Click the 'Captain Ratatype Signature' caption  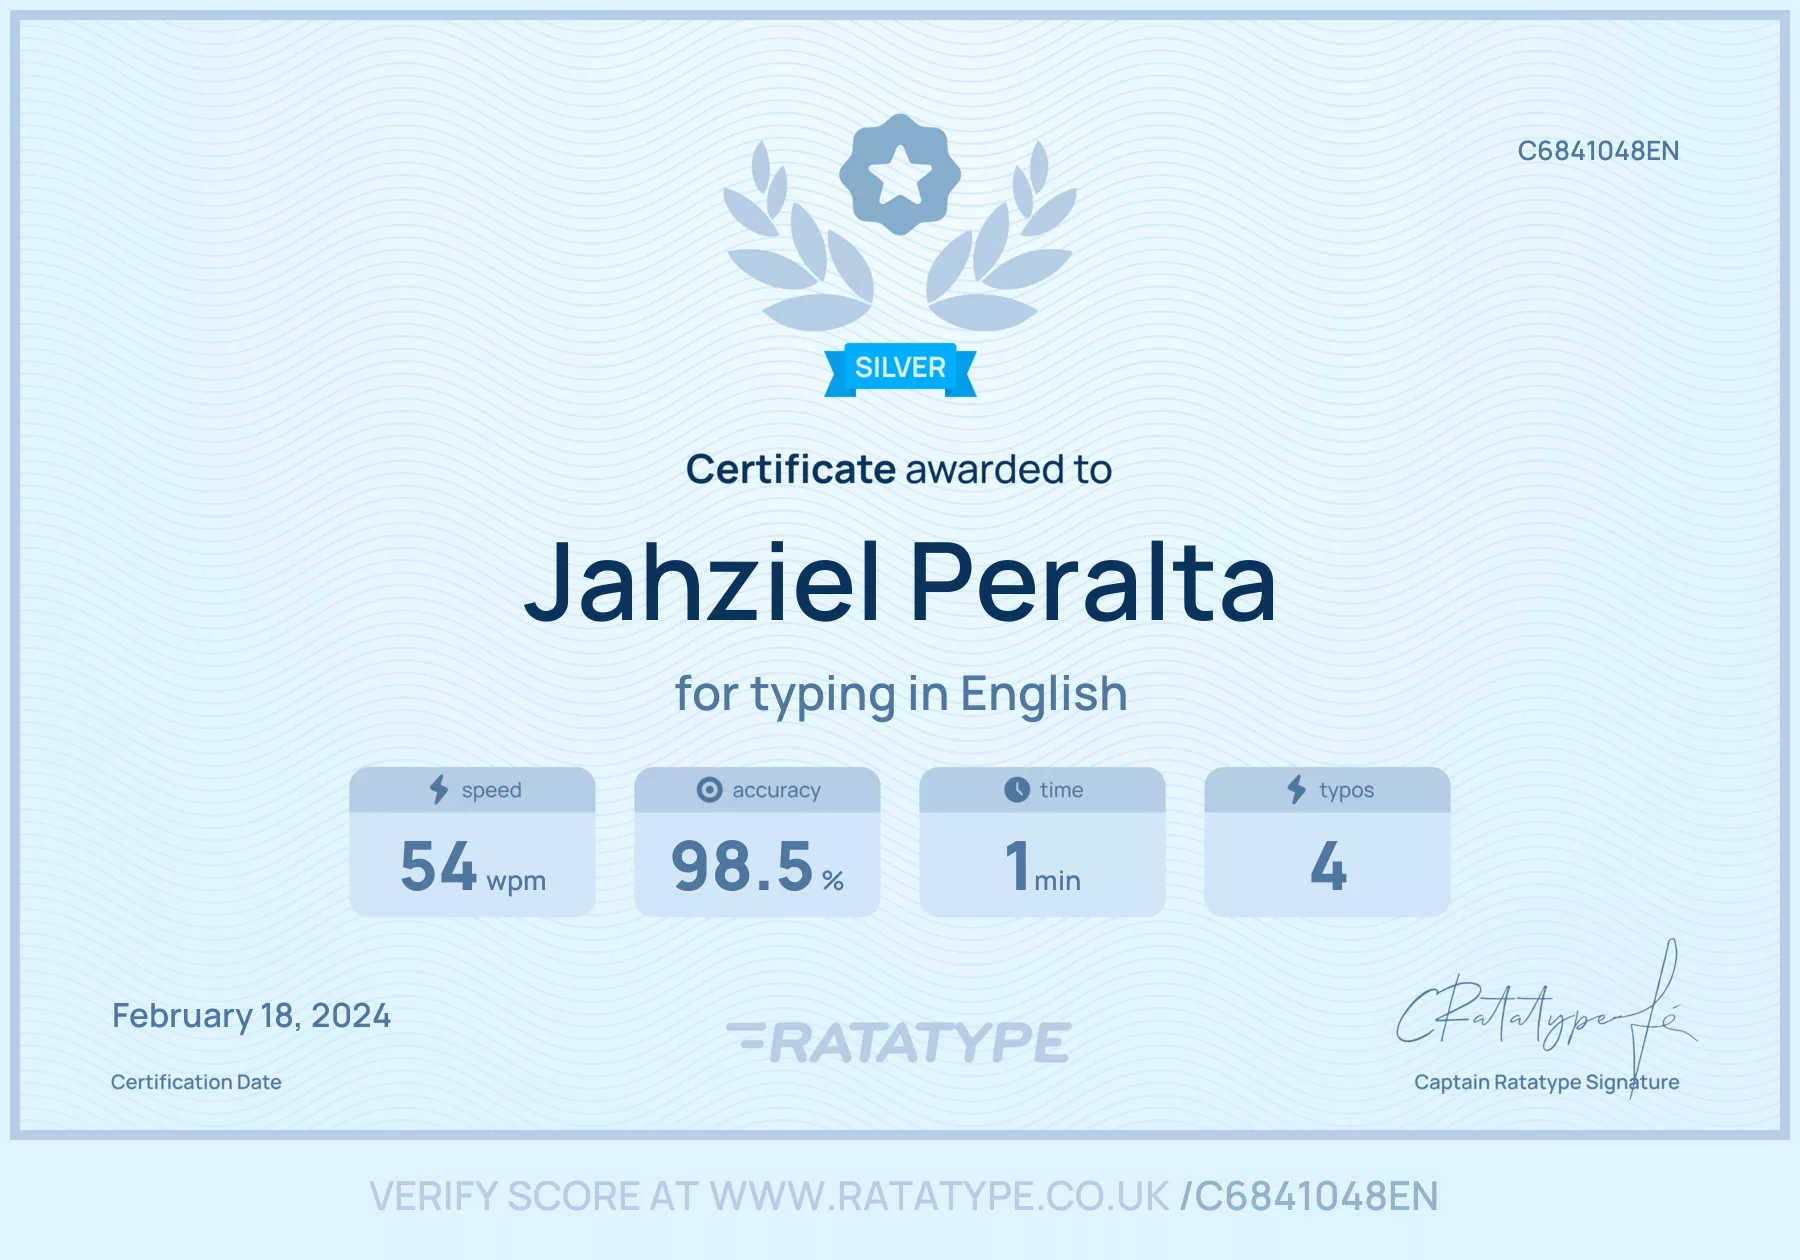tap(1547, 1082)
